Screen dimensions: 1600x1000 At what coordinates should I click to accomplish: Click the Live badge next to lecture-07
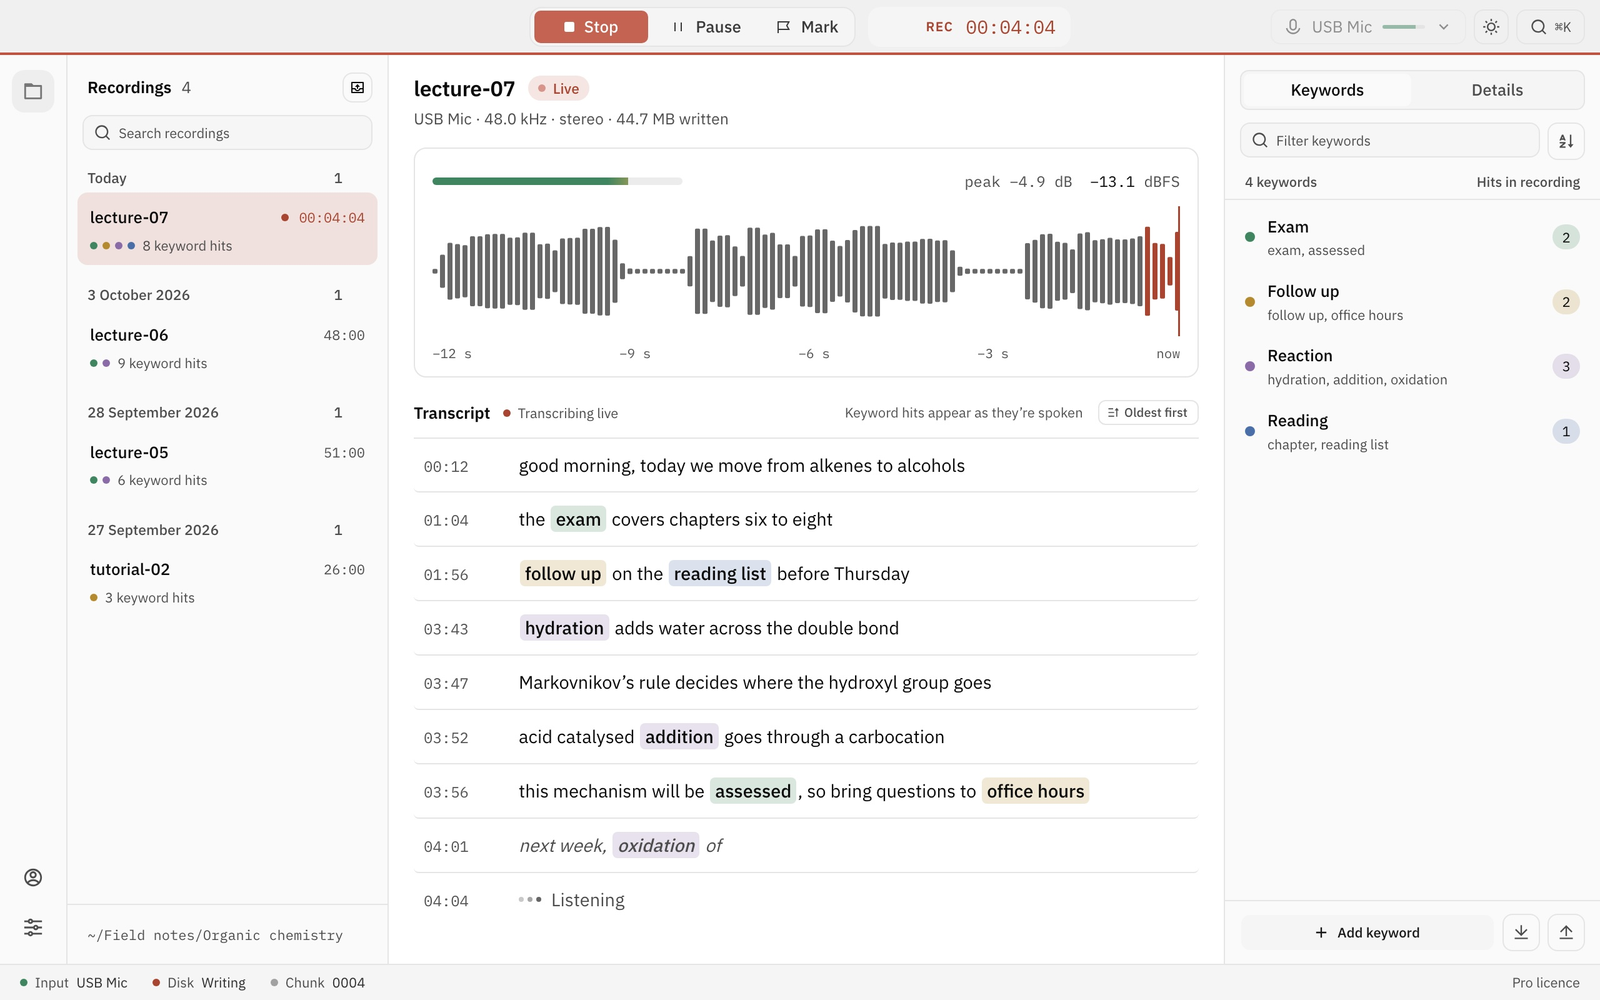[x=559, y=89]
